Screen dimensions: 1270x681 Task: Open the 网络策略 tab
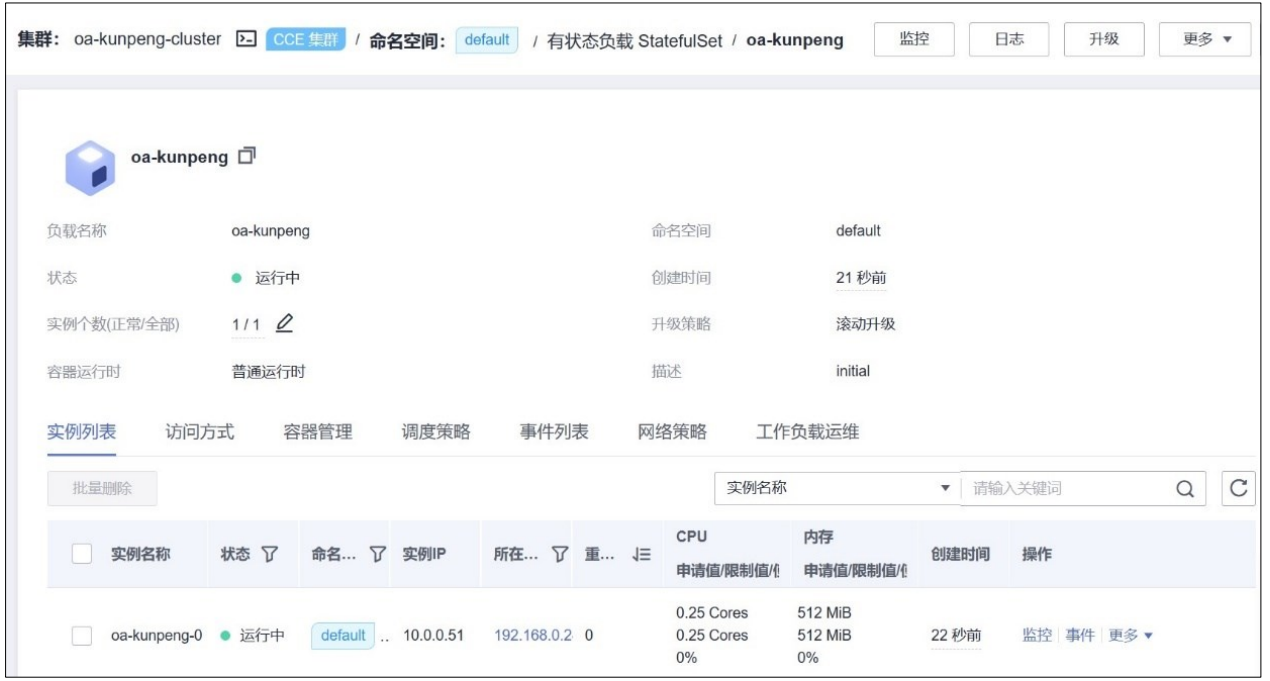(x=672, y=432)
